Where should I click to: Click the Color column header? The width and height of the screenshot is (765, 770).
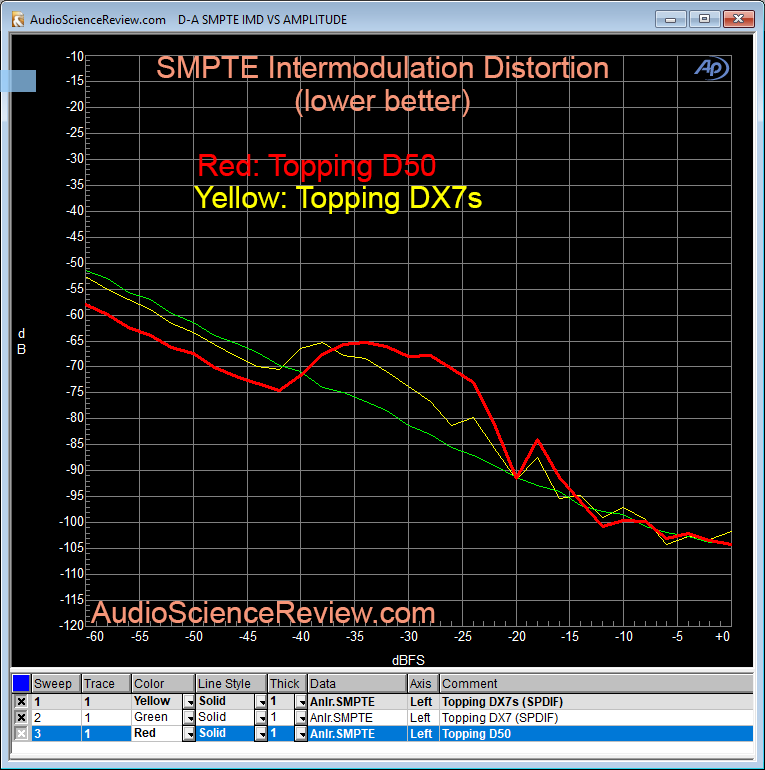163,684
